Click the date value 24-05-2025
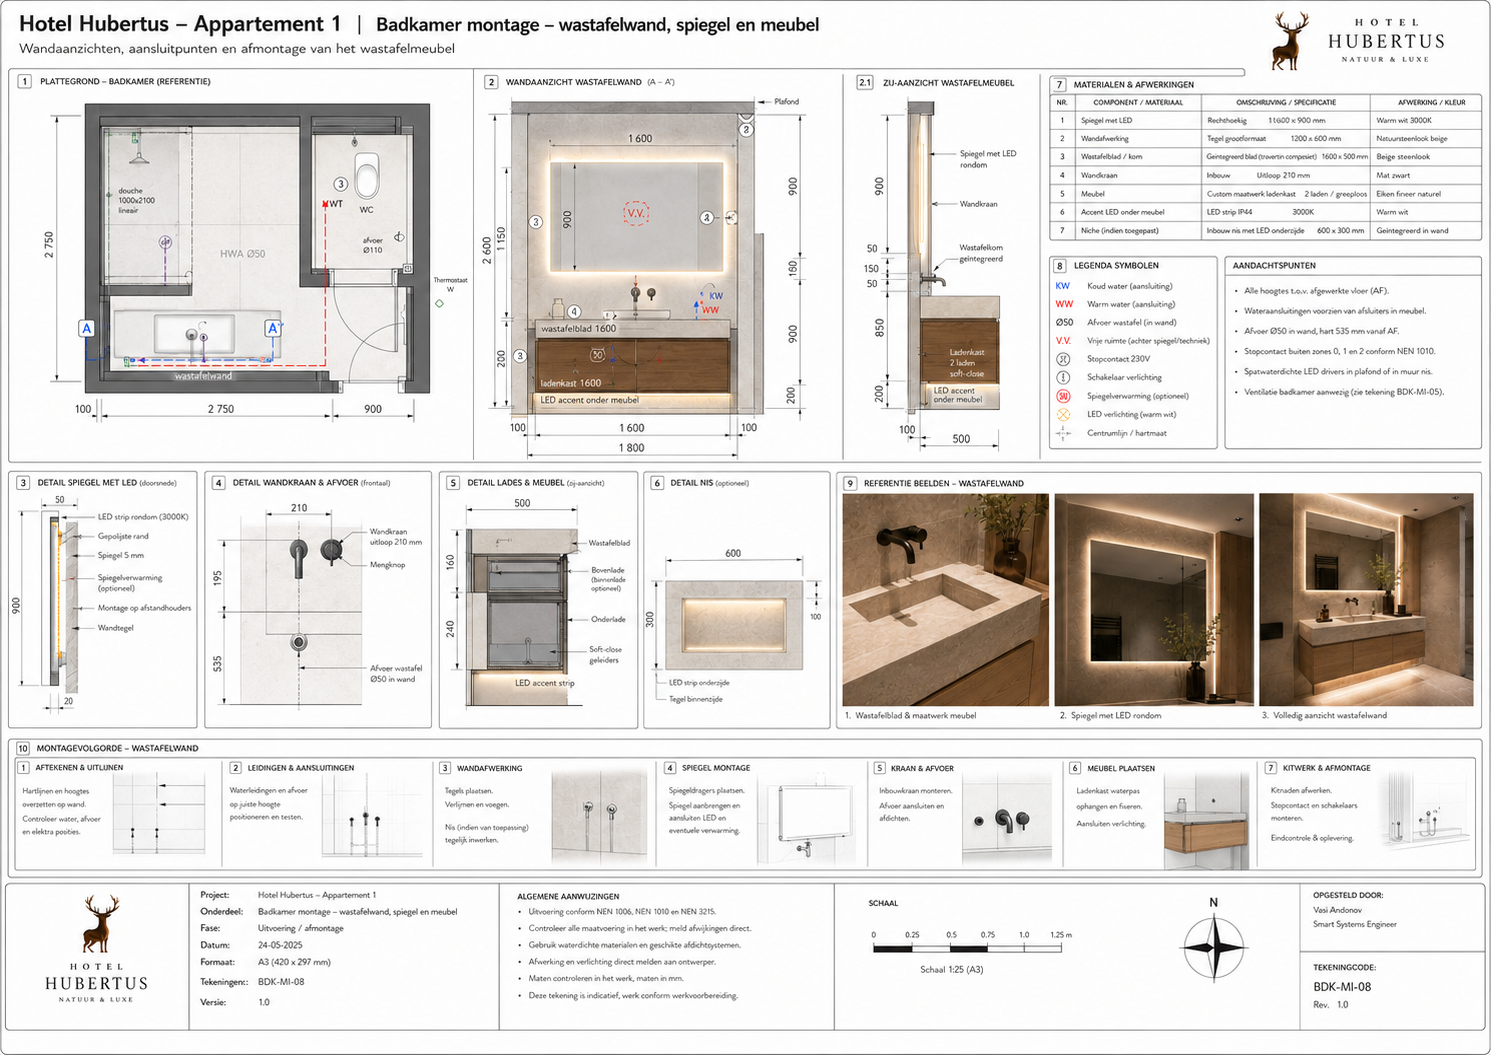 (x=280, y=945)
